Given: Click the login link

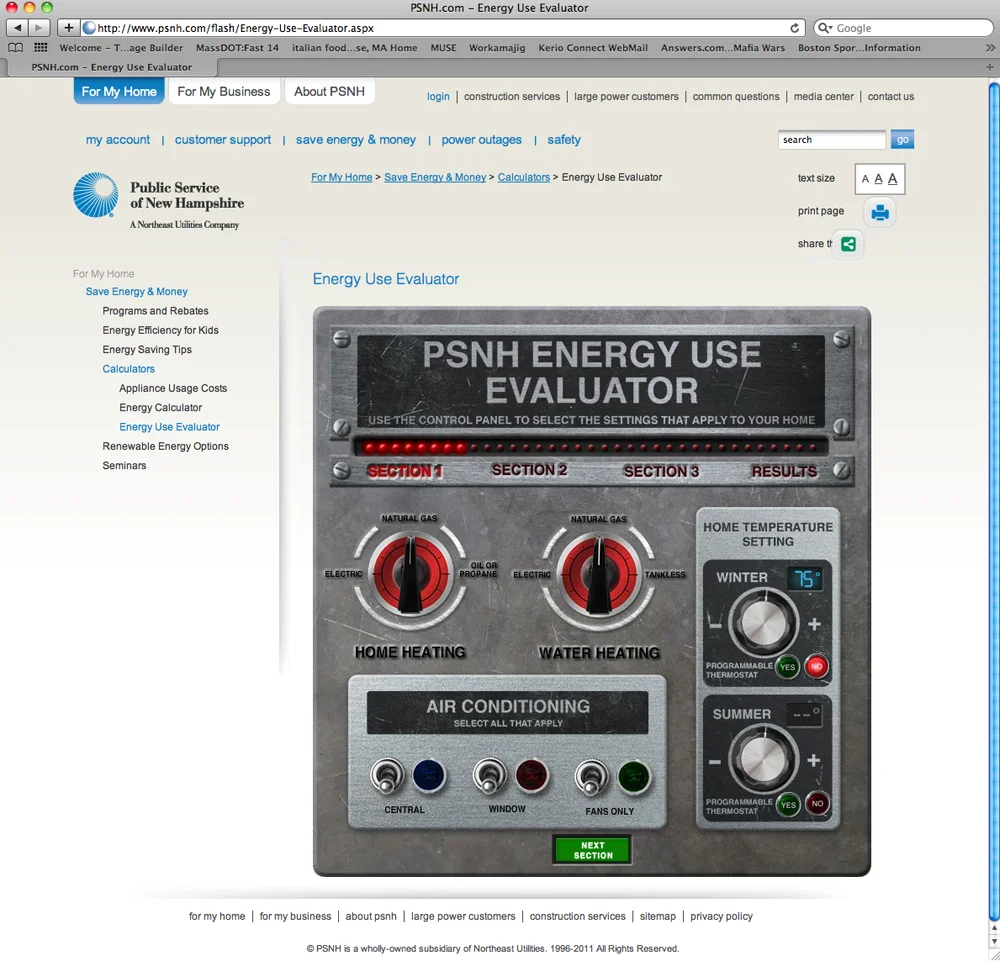Looking at the screenshot, I should tap(438, 96).
